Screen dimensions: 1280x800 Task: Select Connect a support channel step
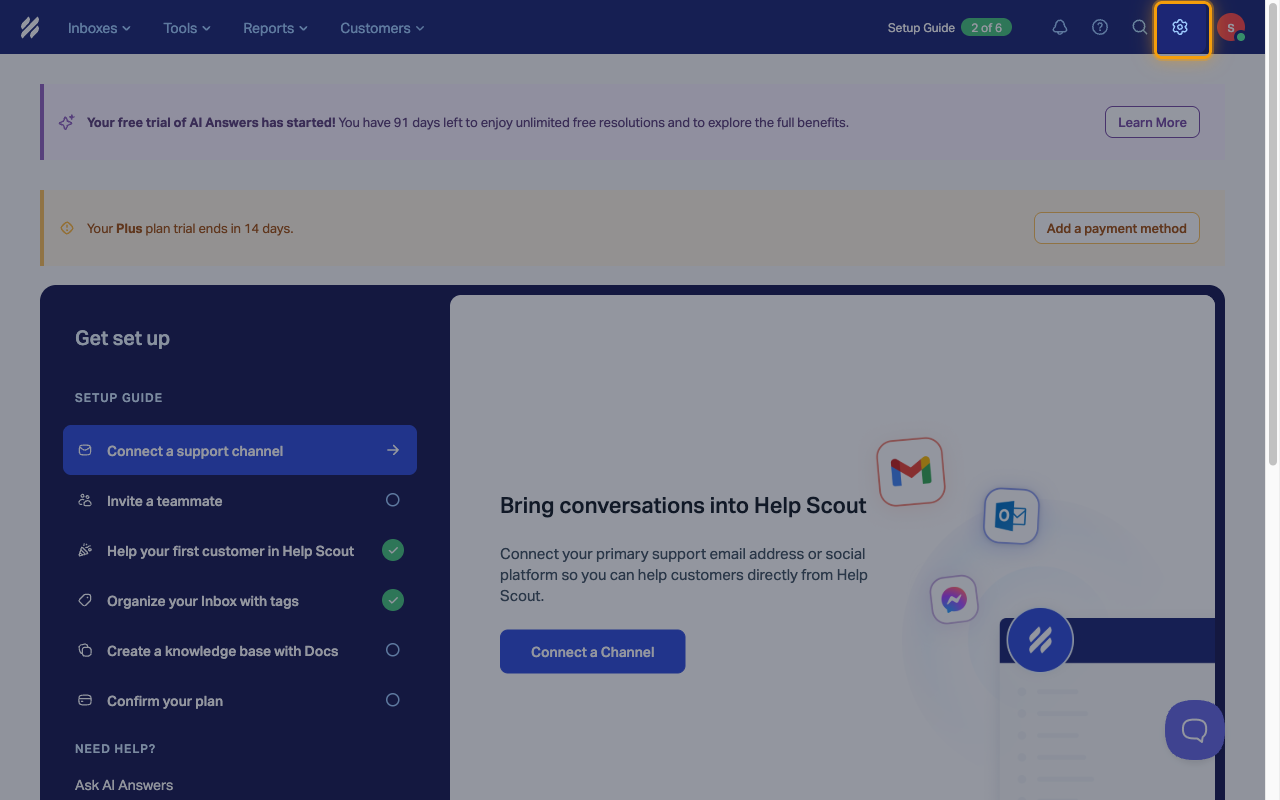[x=240, y=450]
